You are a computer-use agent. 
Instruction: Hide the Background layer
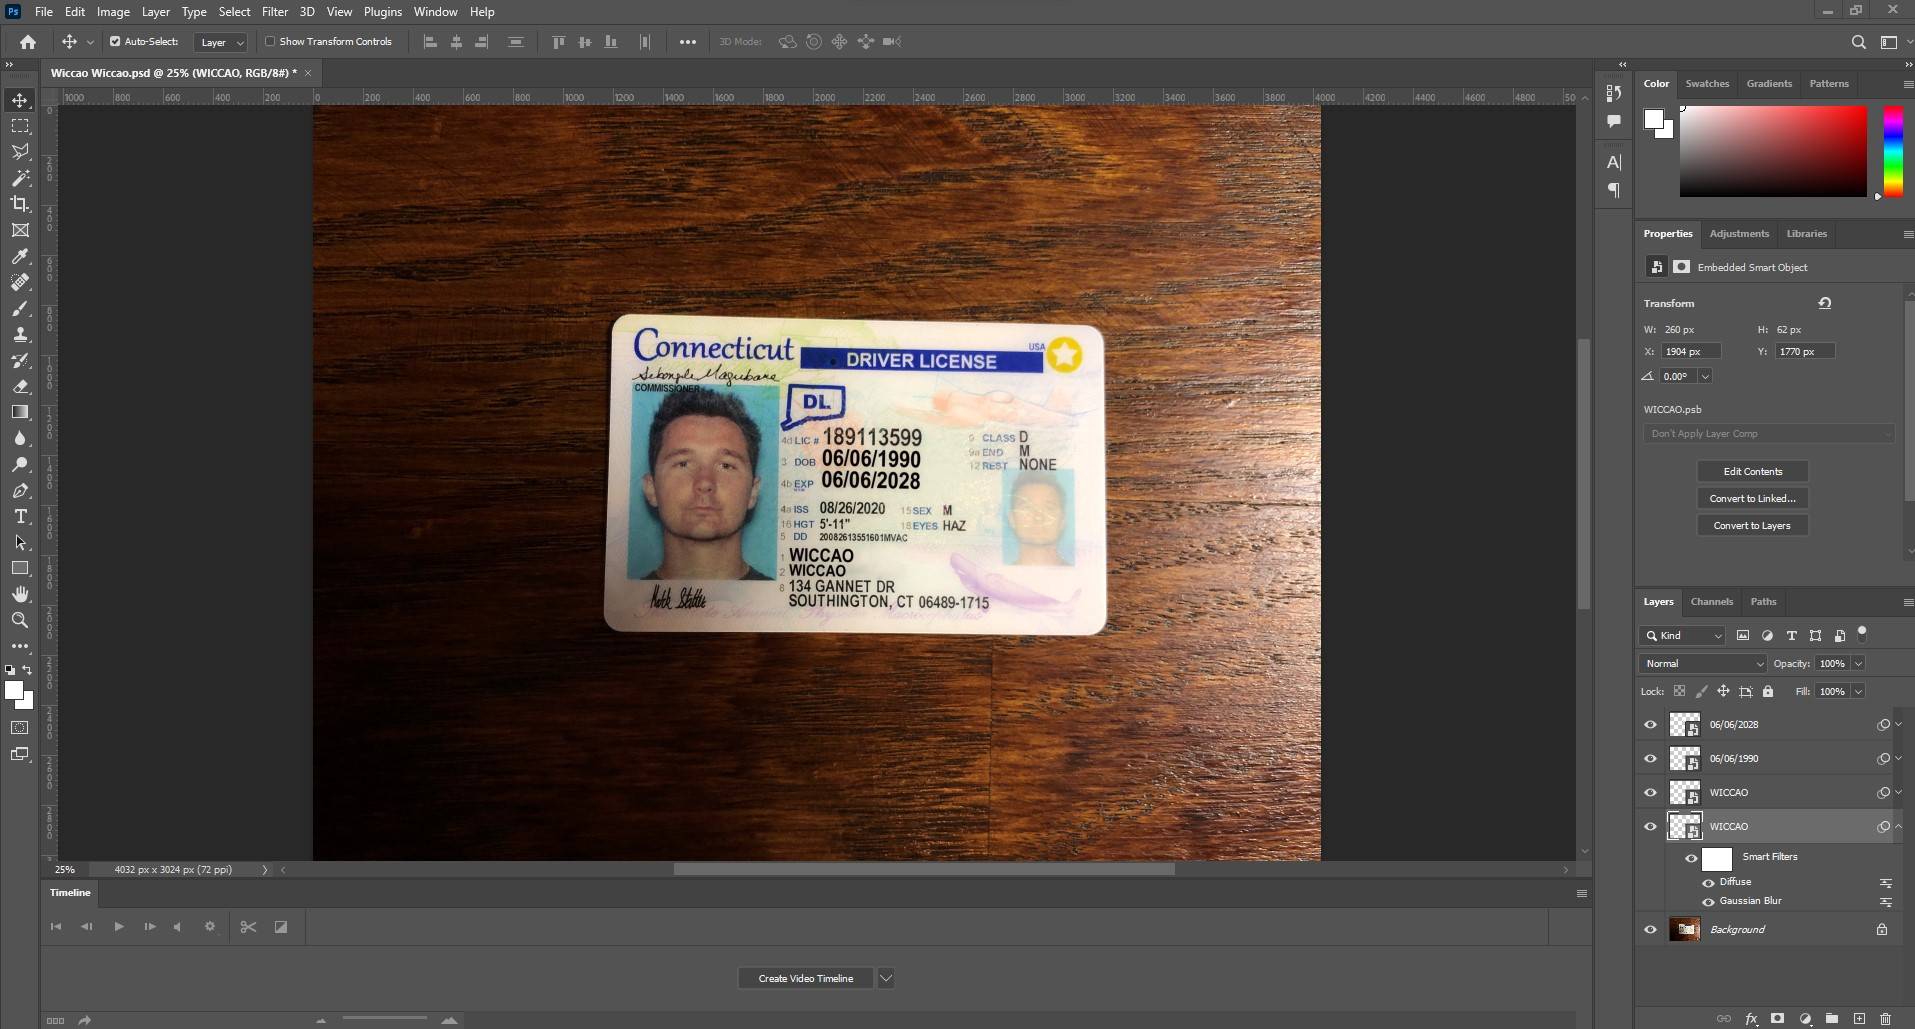(x=1650, y=930)
